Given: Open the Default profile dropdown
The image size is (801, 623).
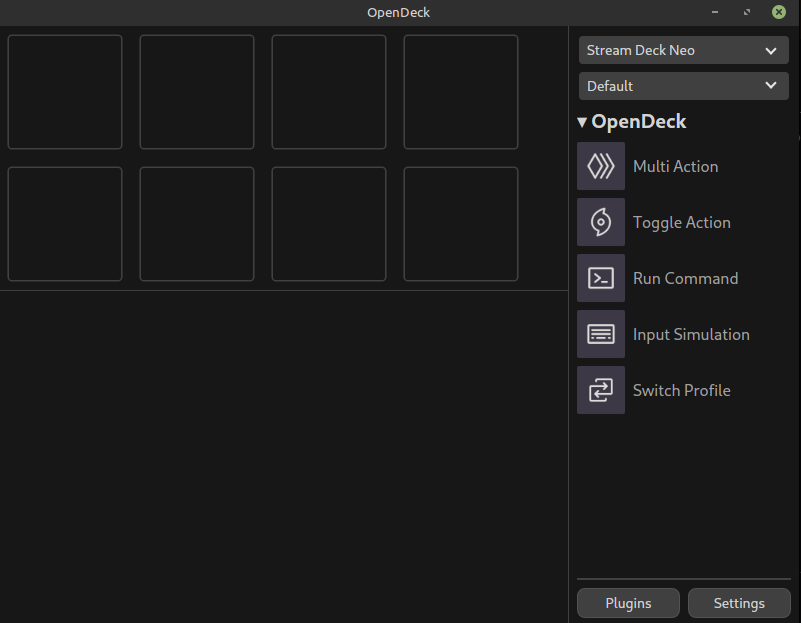Looking at the screenshot, I should point(684,86).
